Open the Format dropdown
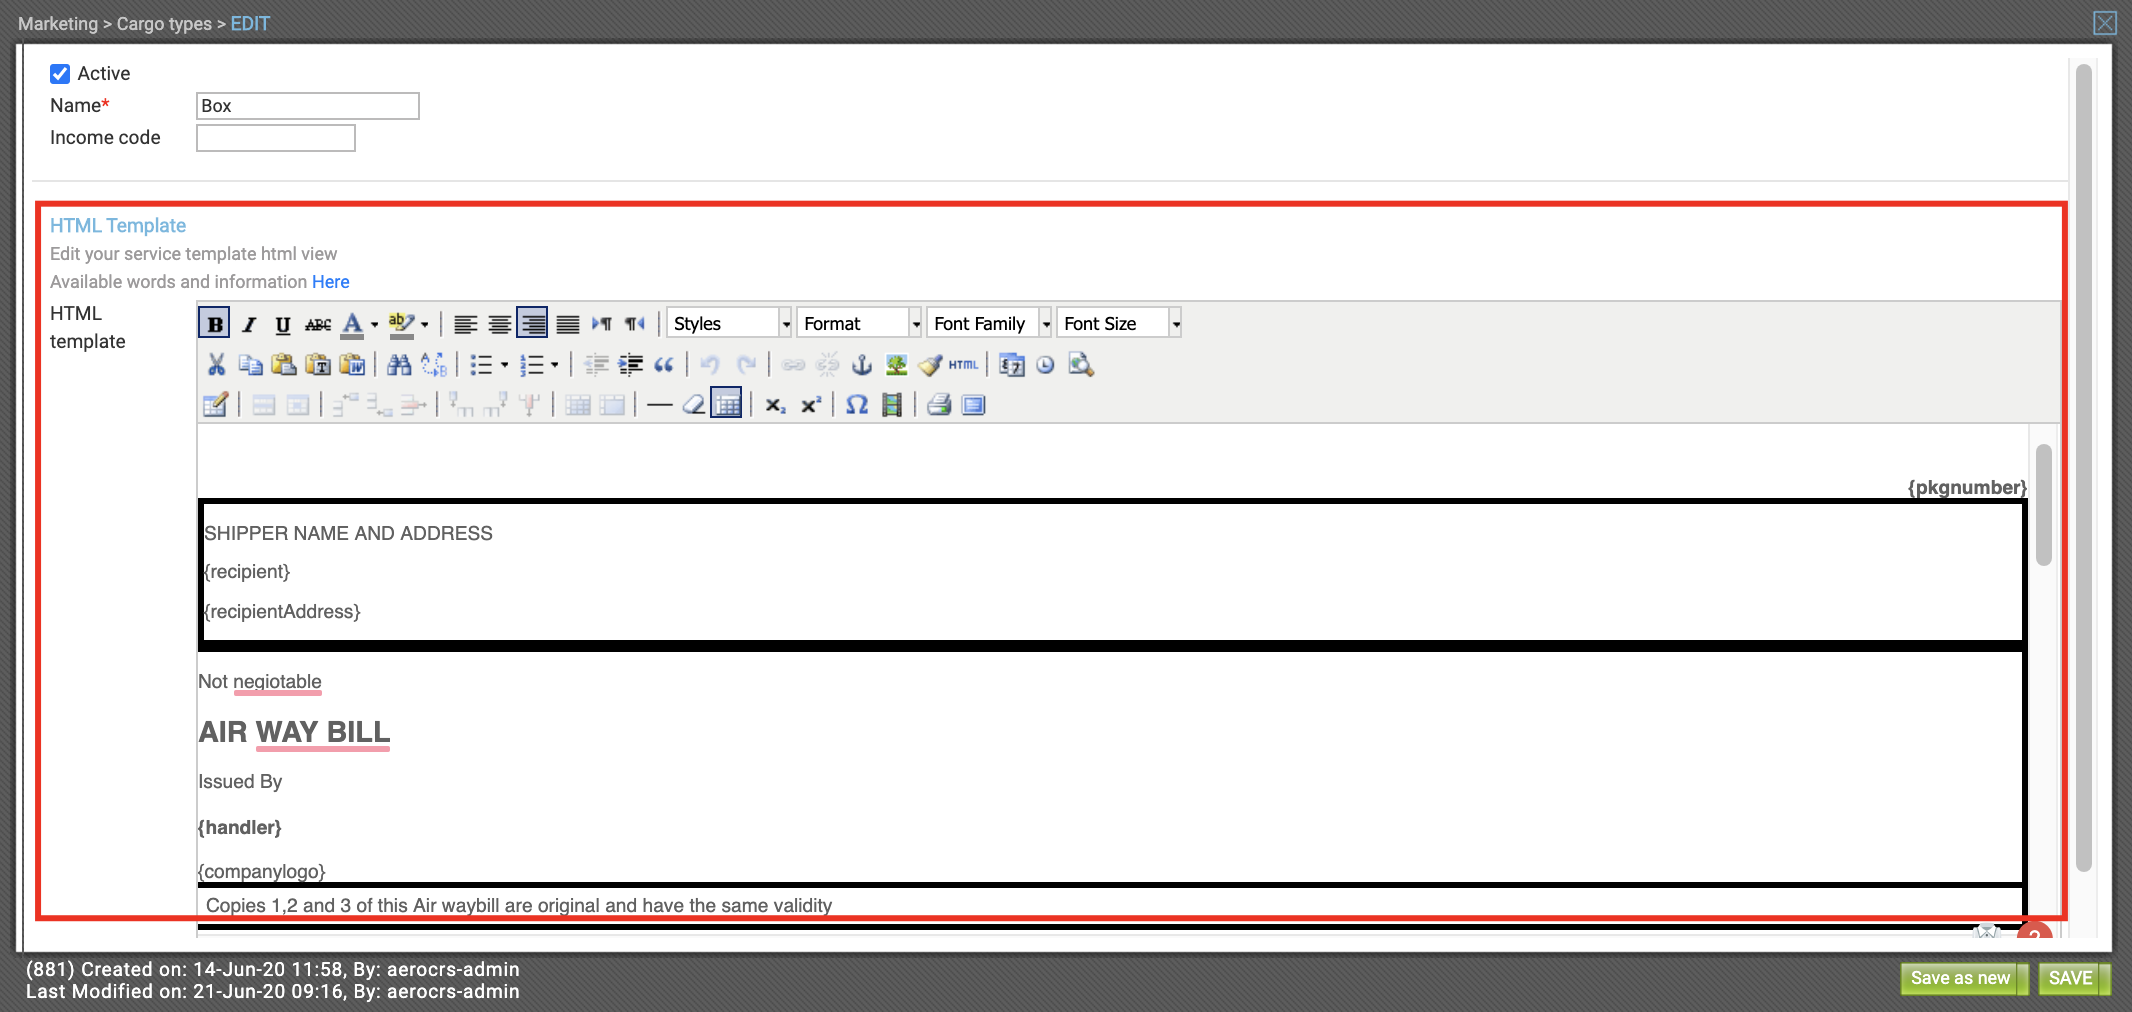2132x1012 pixels. pyautogui.click(x=859, y=323)
